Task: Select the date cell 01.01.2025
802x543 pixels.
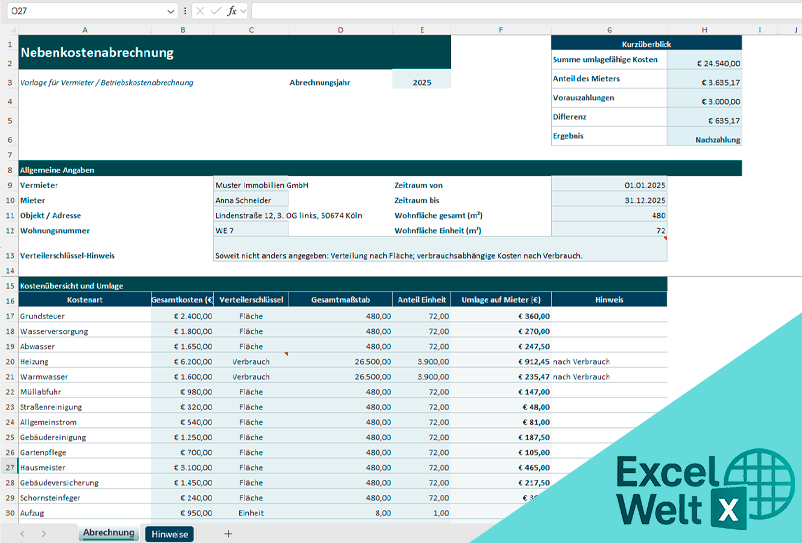Action: [609, 185]
